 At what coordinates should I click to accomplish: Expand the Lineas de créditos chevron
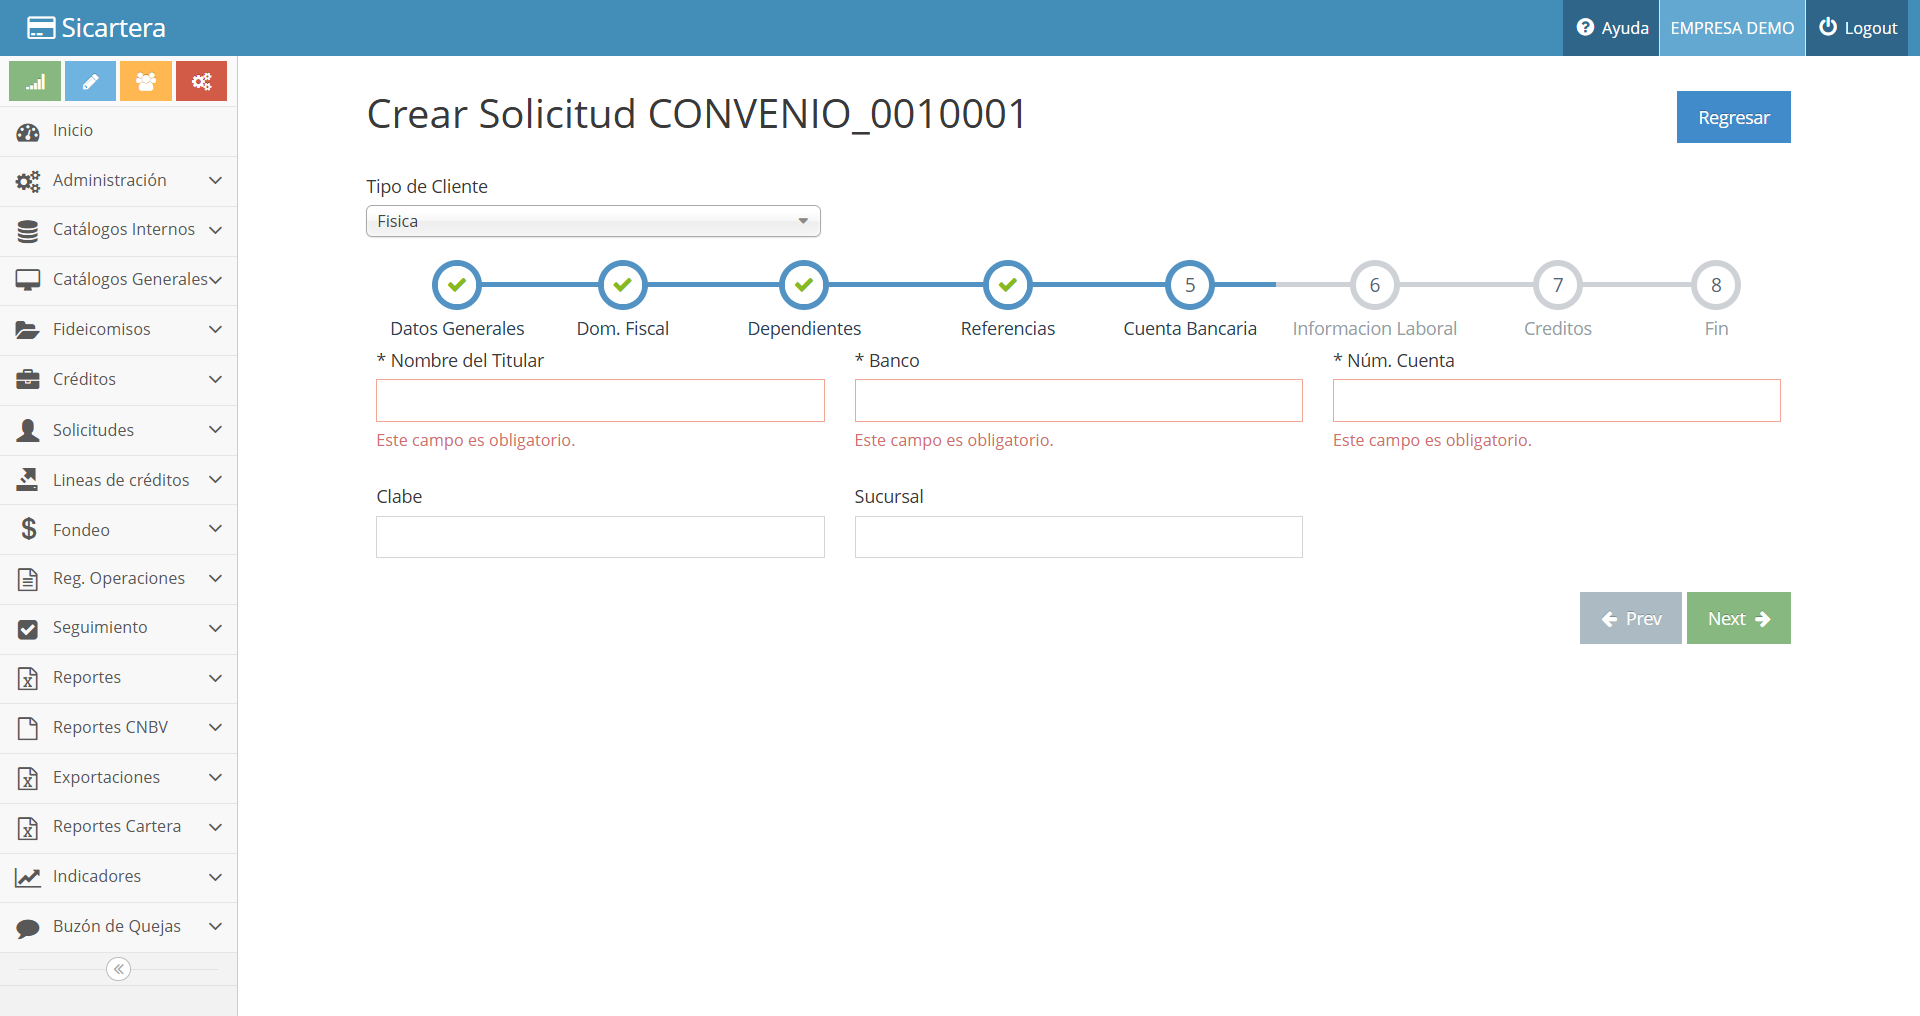click(x=215, y=479)
